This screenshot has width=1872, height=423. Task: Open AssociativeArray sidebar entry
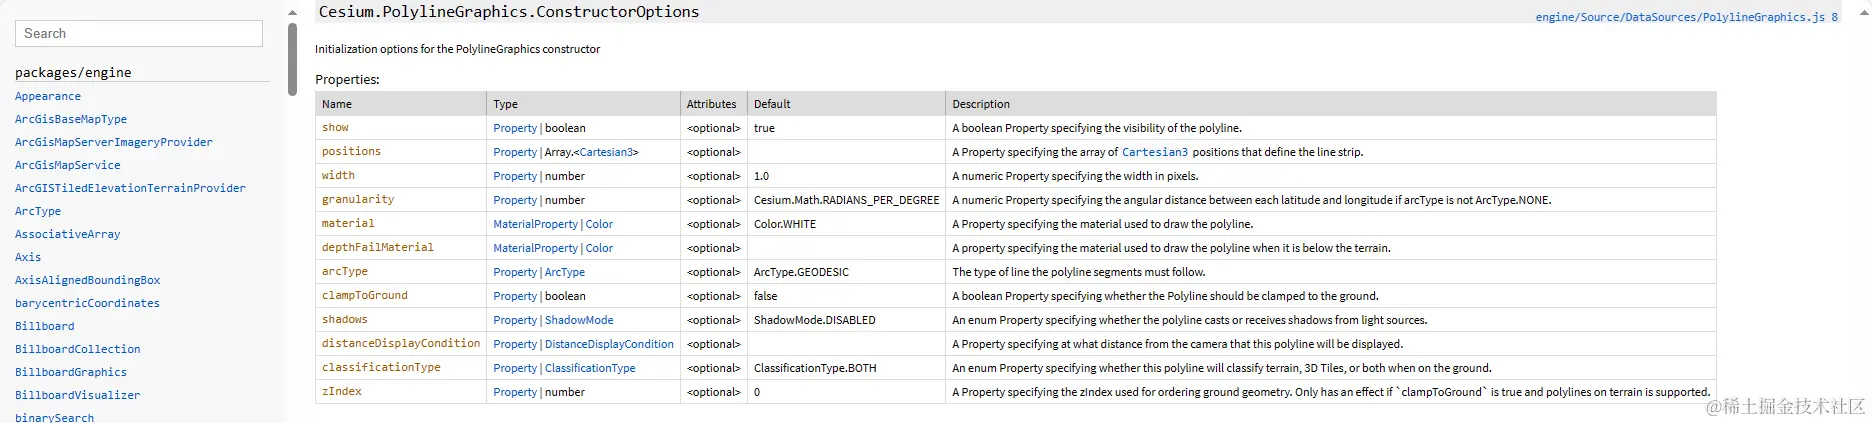[x=68, y=234]
